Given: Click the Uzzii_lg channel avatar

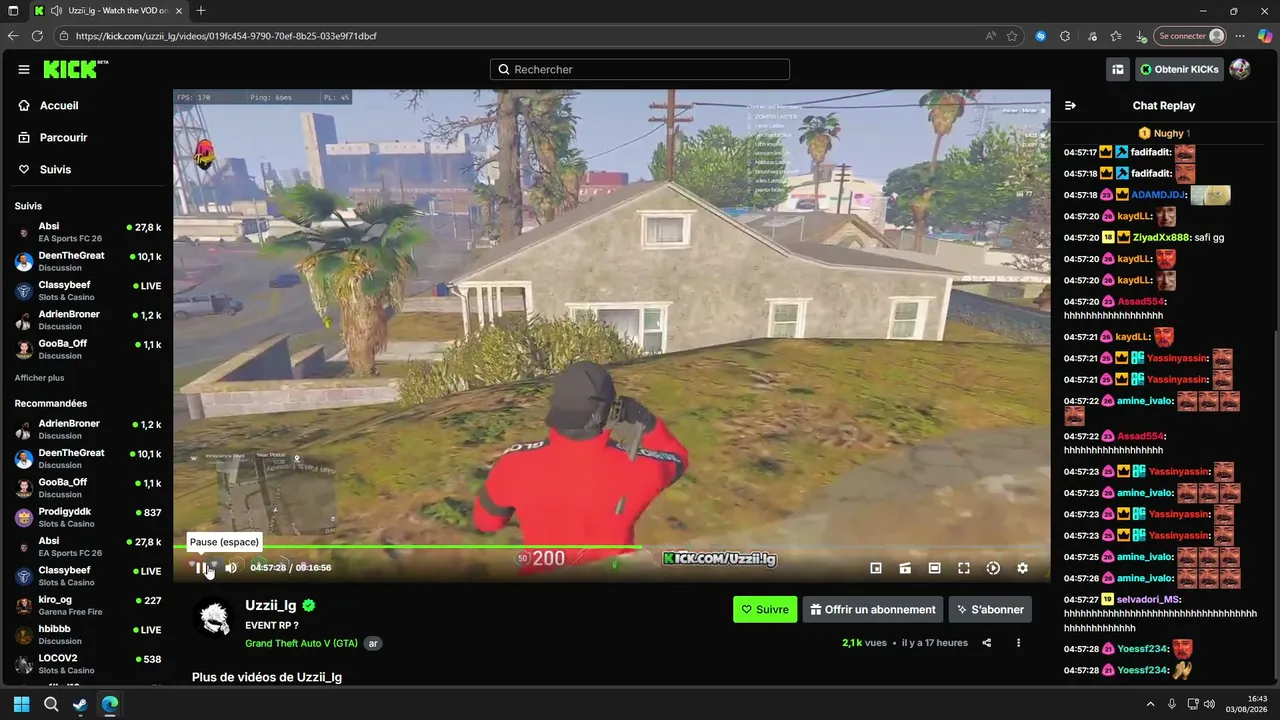Looking at the screenshot, I should click(x=213, y=618).
